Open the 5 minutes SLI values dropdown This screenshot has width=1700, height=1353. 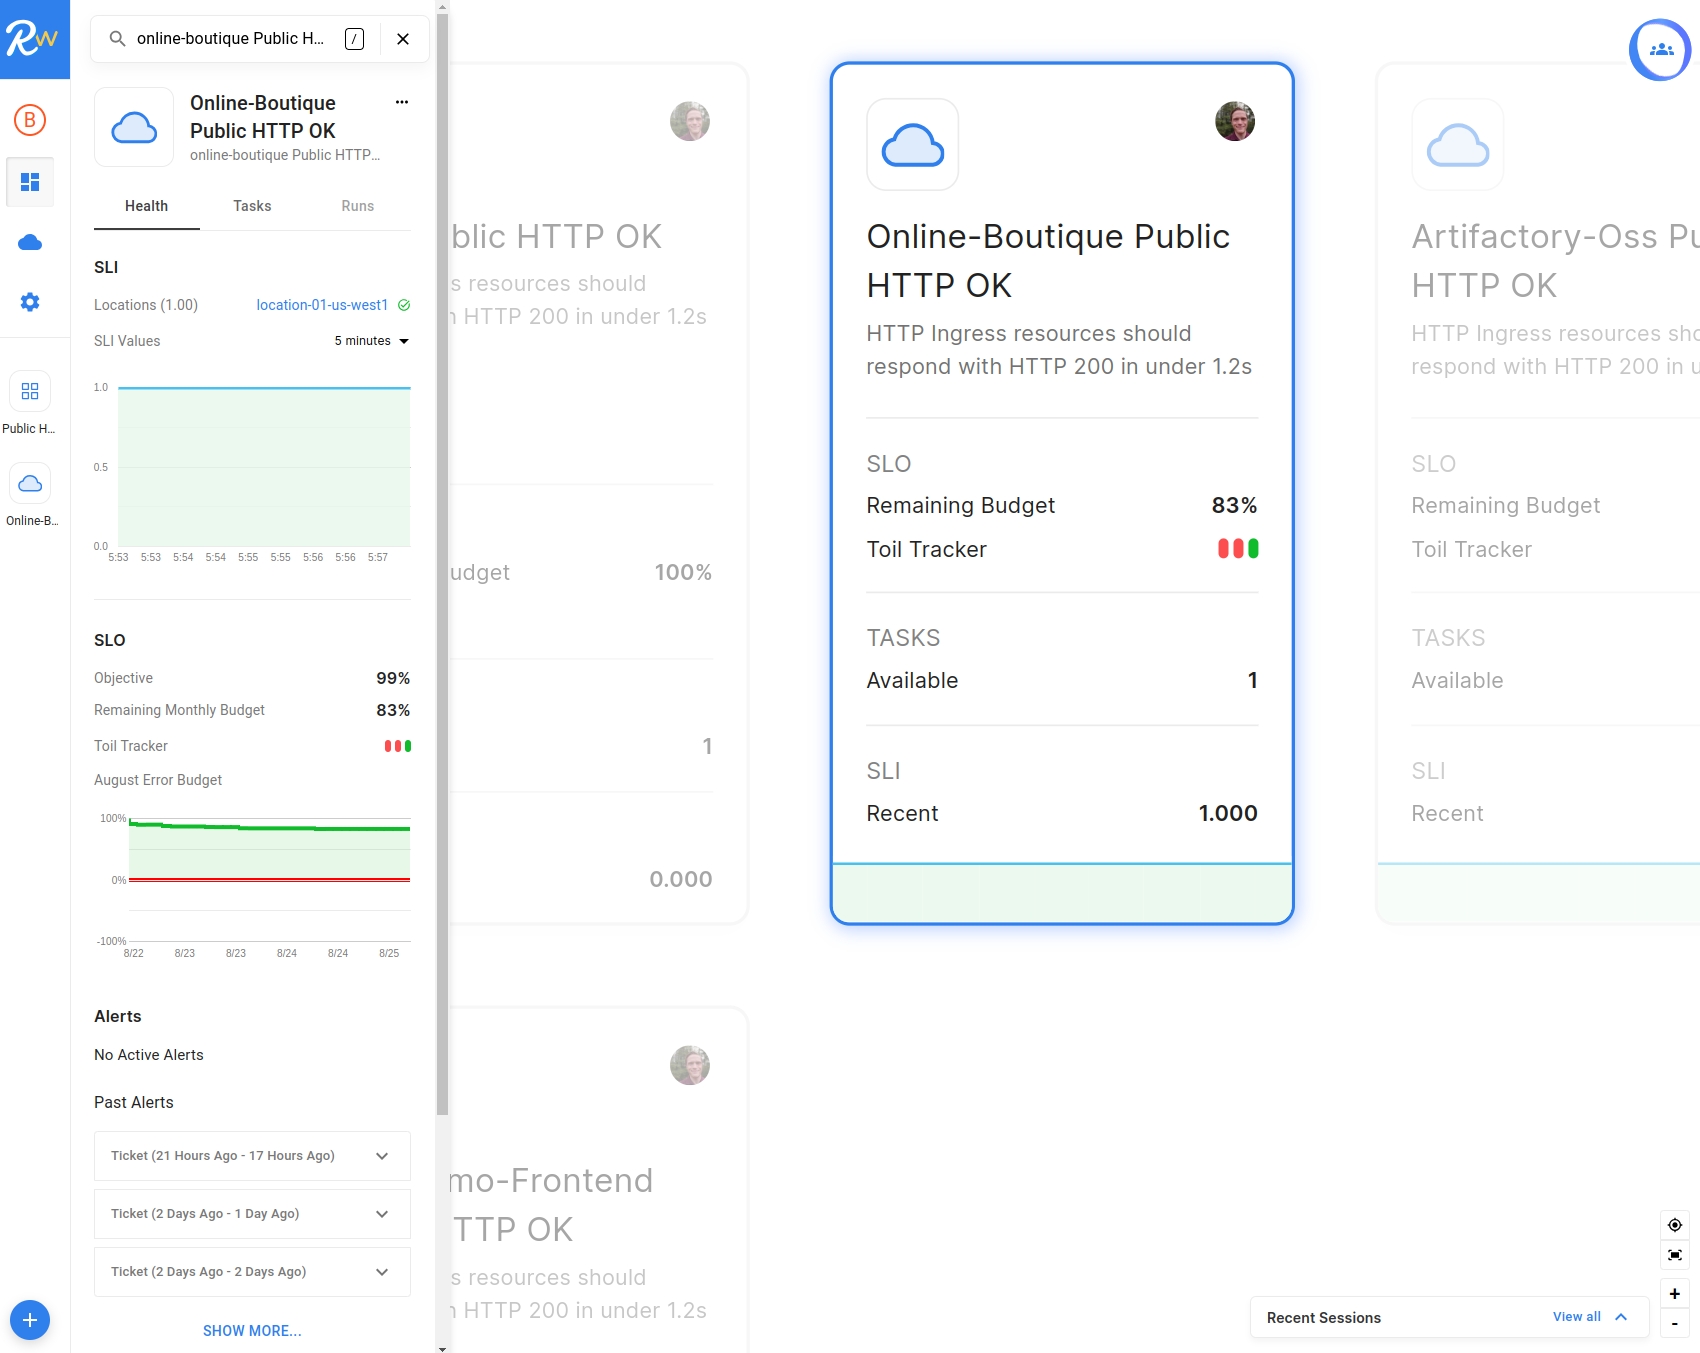coord(372,341)
